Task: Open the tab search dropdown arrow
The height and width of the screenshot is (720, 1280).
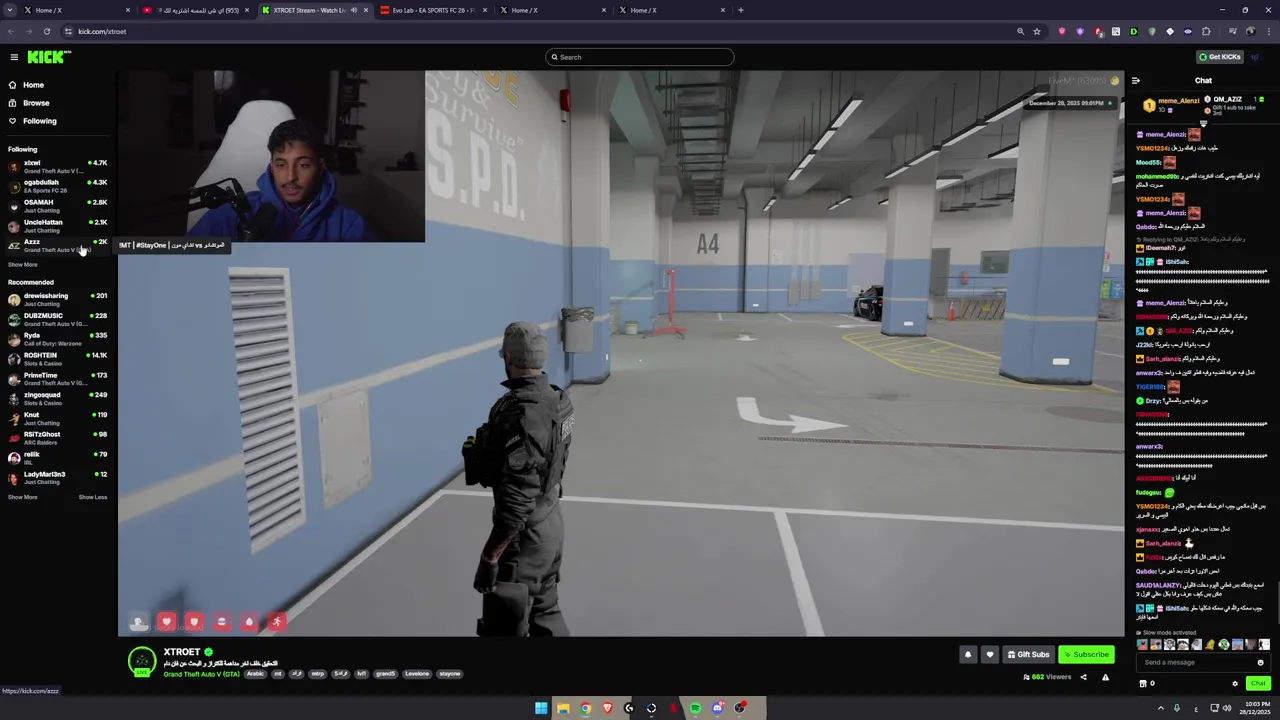Action: (10, 10)
